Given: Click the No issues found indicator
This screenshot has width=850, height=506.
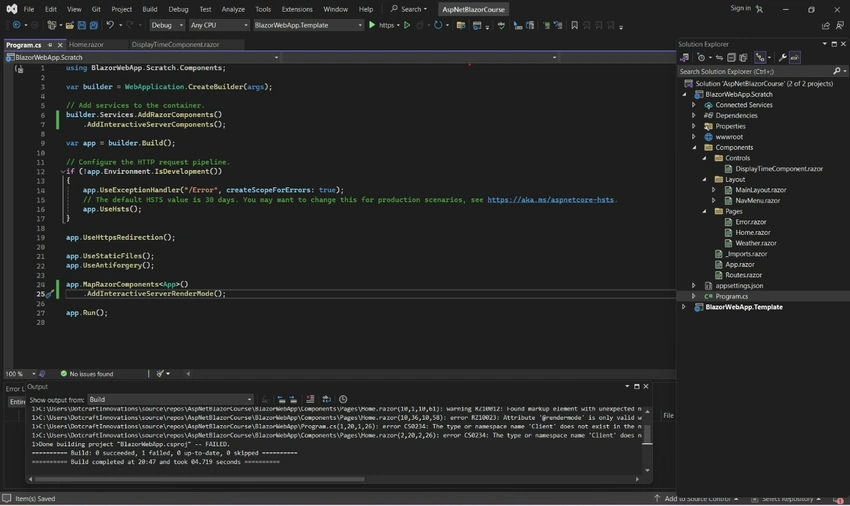Looking at the screenshot, I should click(87, 374).
